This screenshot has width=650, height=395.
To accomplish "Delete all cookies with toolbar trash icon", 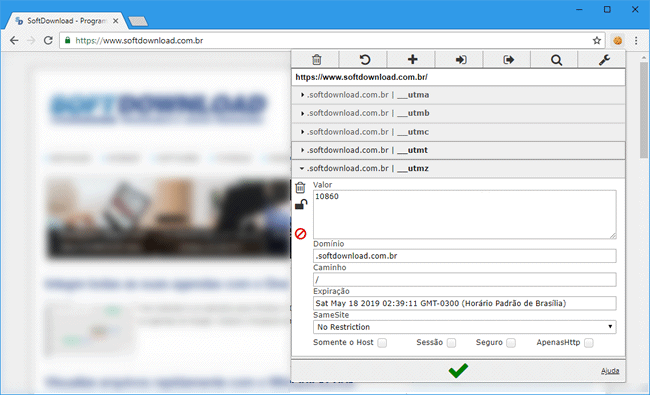I will coord(316,60).
